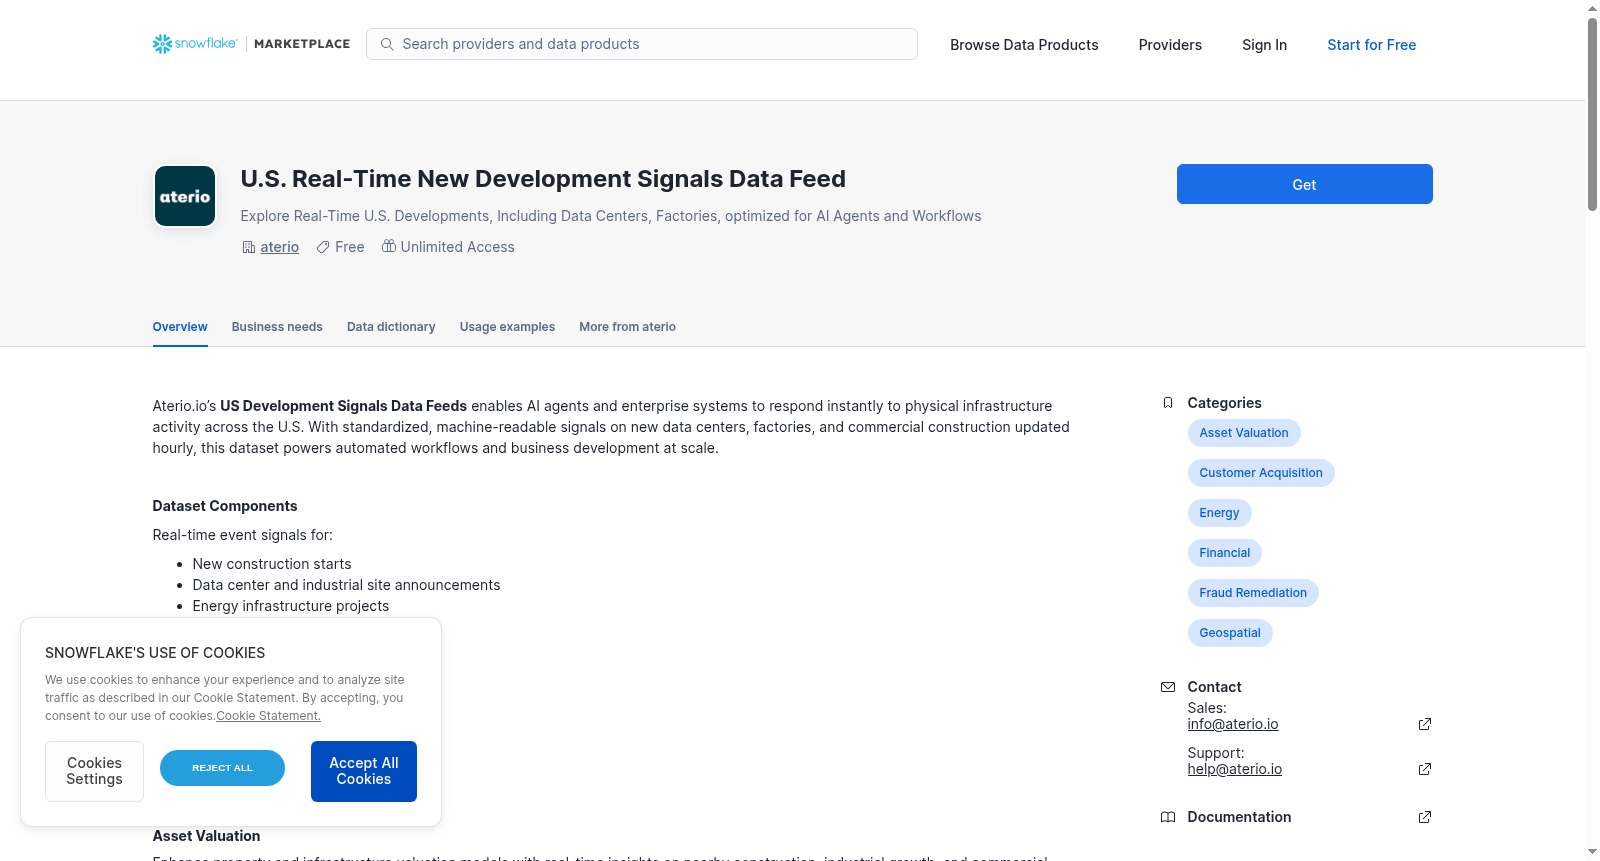This screenshot has width=1600, height=861.
Task: Click the info@aterio.io sales email
Action: 1233,724
